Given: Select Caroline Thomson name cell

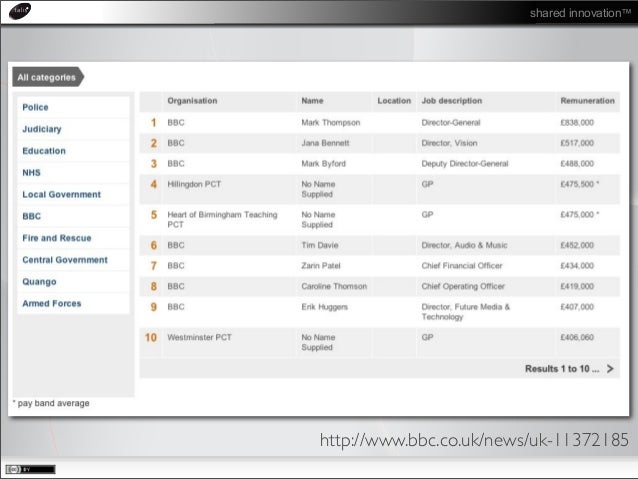Looking at the screenshot, I should 334,286.
